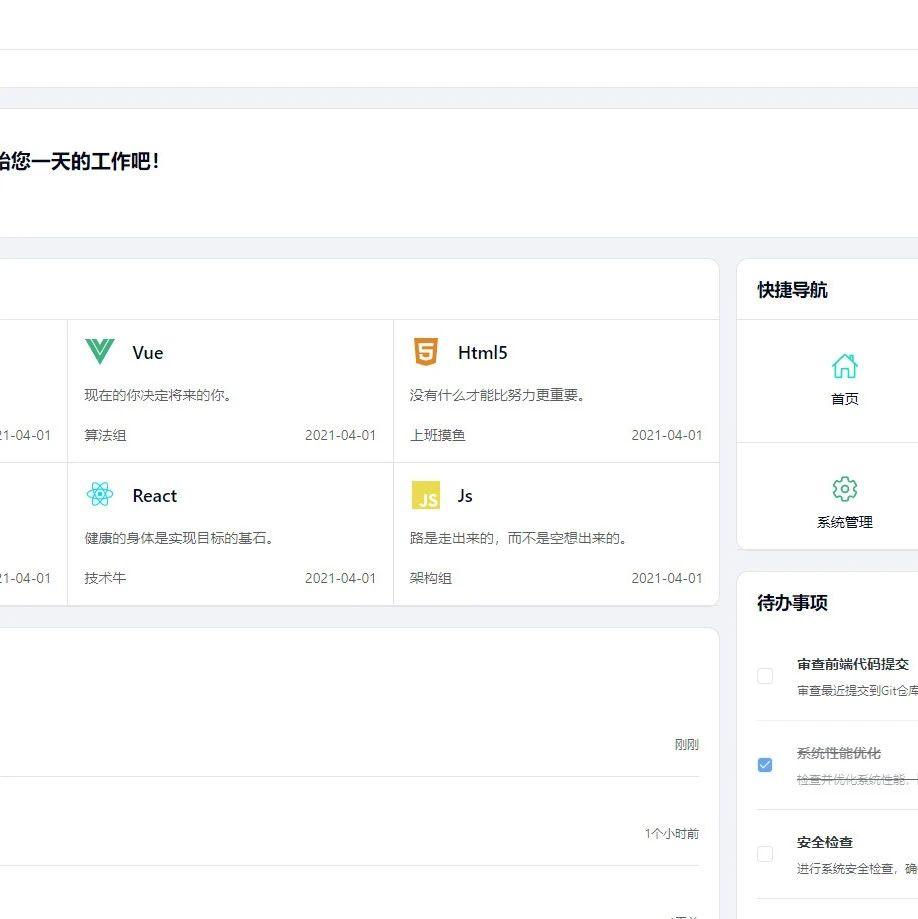918x919 pixels.
Task: Open the 系统管理 gear icon
Action: click(845, 489)
